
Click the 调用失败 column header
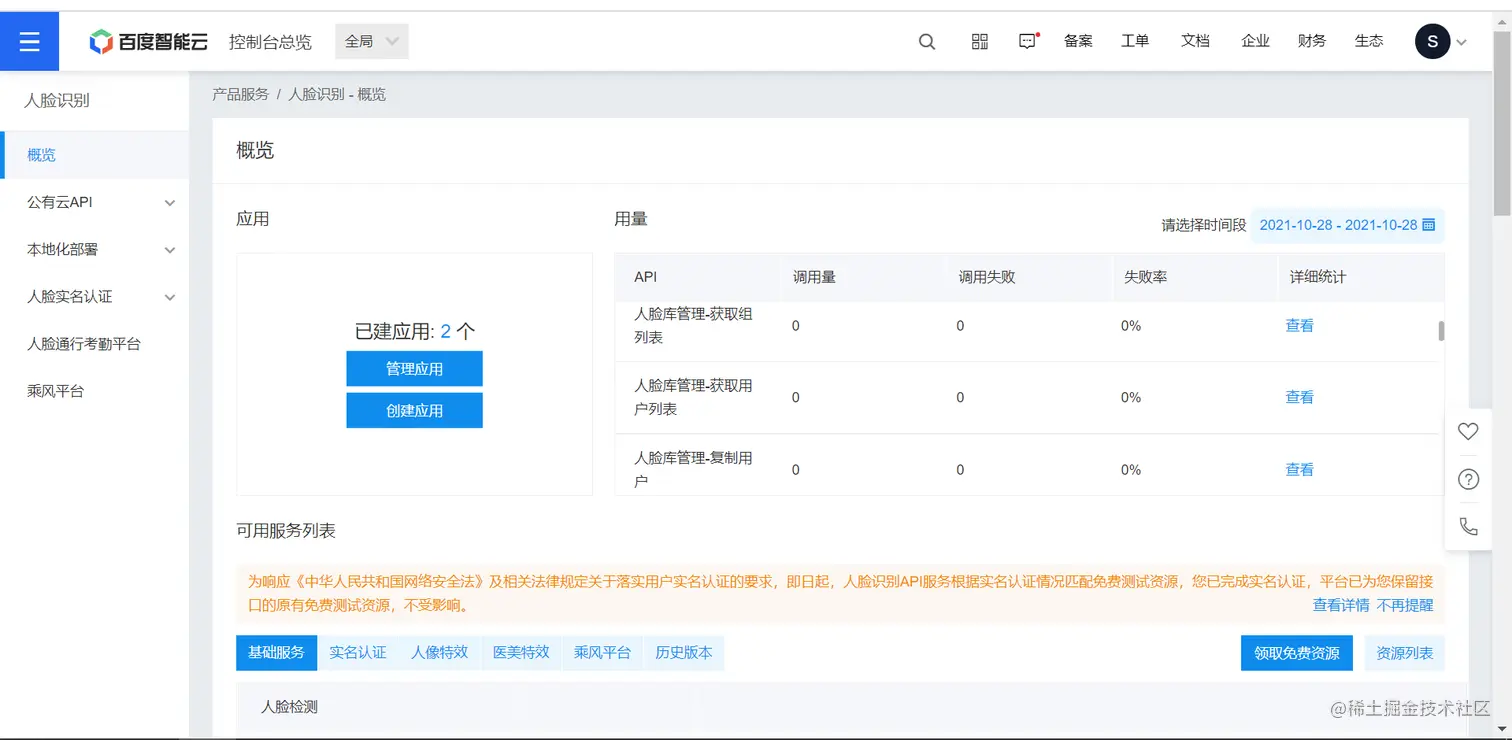click(987, 277)
